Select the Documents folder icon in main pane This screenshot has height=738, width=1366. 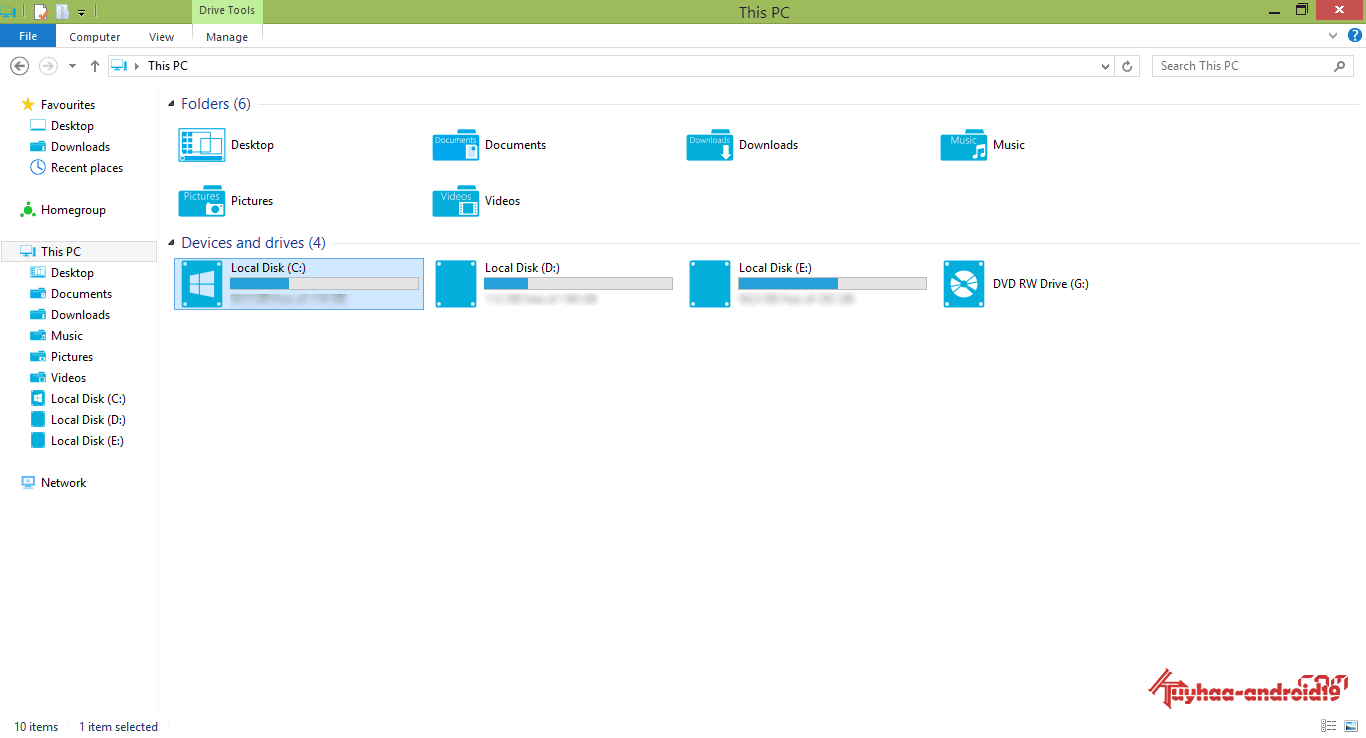coord(456,145)
